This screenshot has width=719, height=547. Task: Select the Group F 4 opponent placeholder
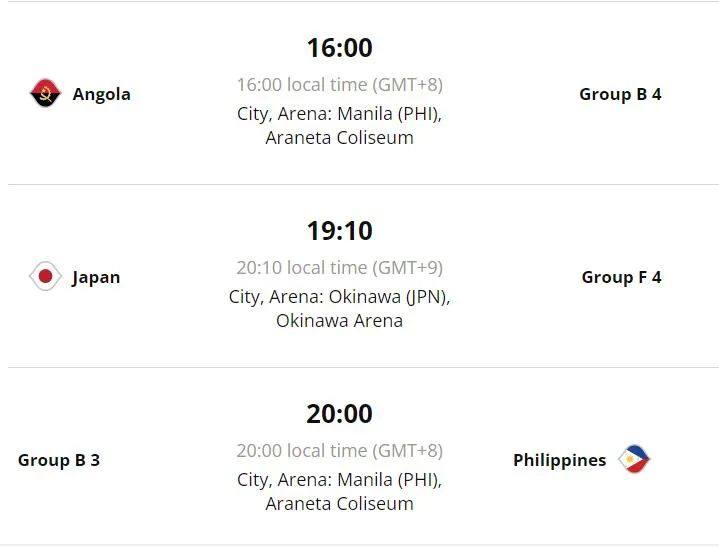pyautogui.click(x=621, y=277)
